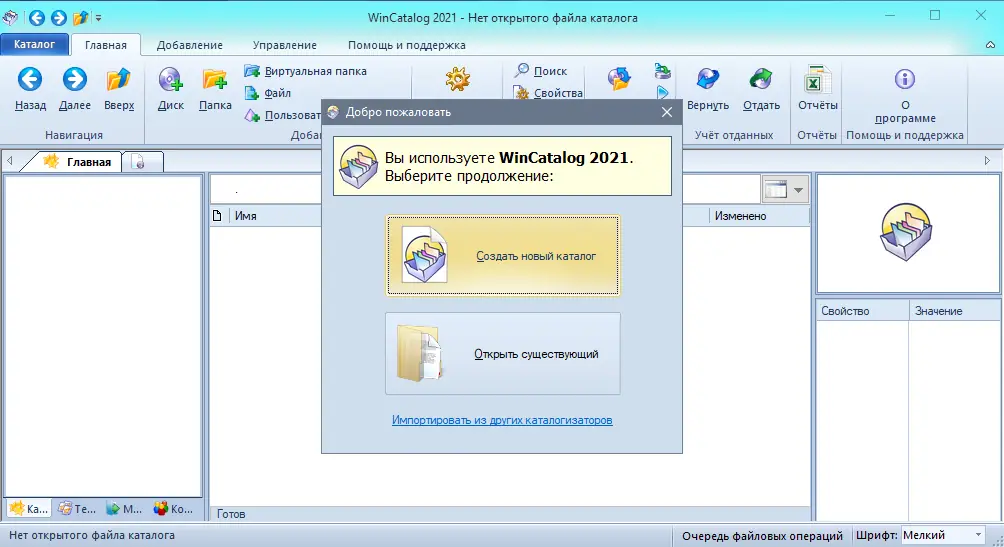Screen dimensions: 1004x547
Task: Click the small disk-arrow icon in ribbon
Action: pos(662,70)
